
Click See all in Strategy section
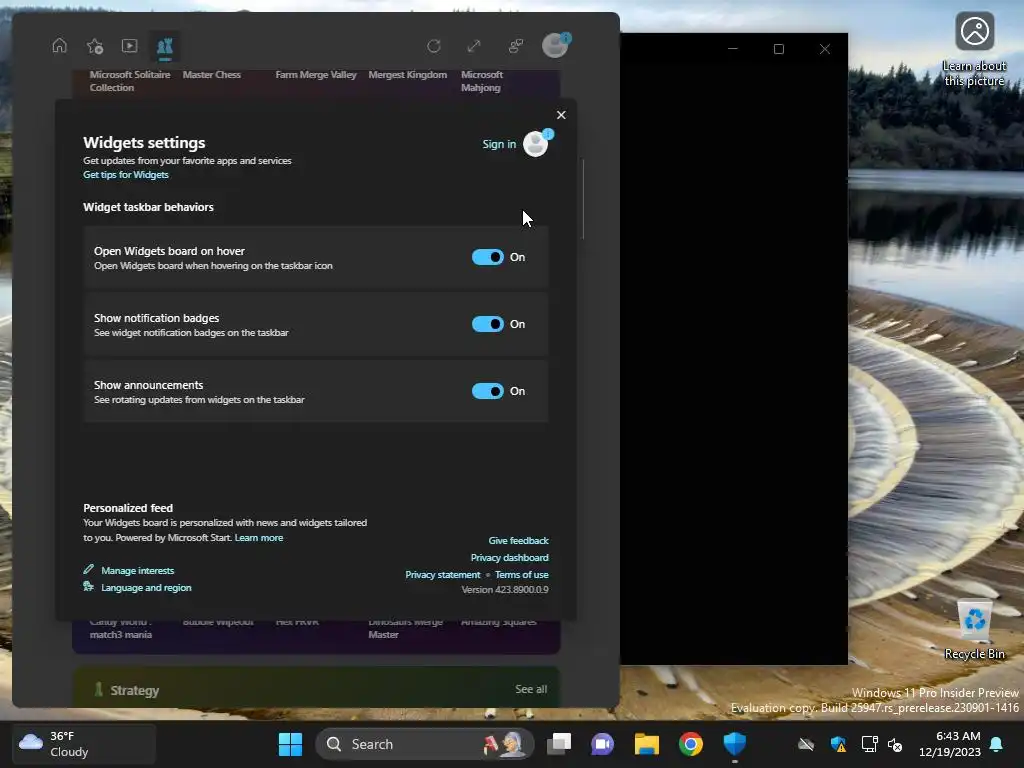[531, 689]
